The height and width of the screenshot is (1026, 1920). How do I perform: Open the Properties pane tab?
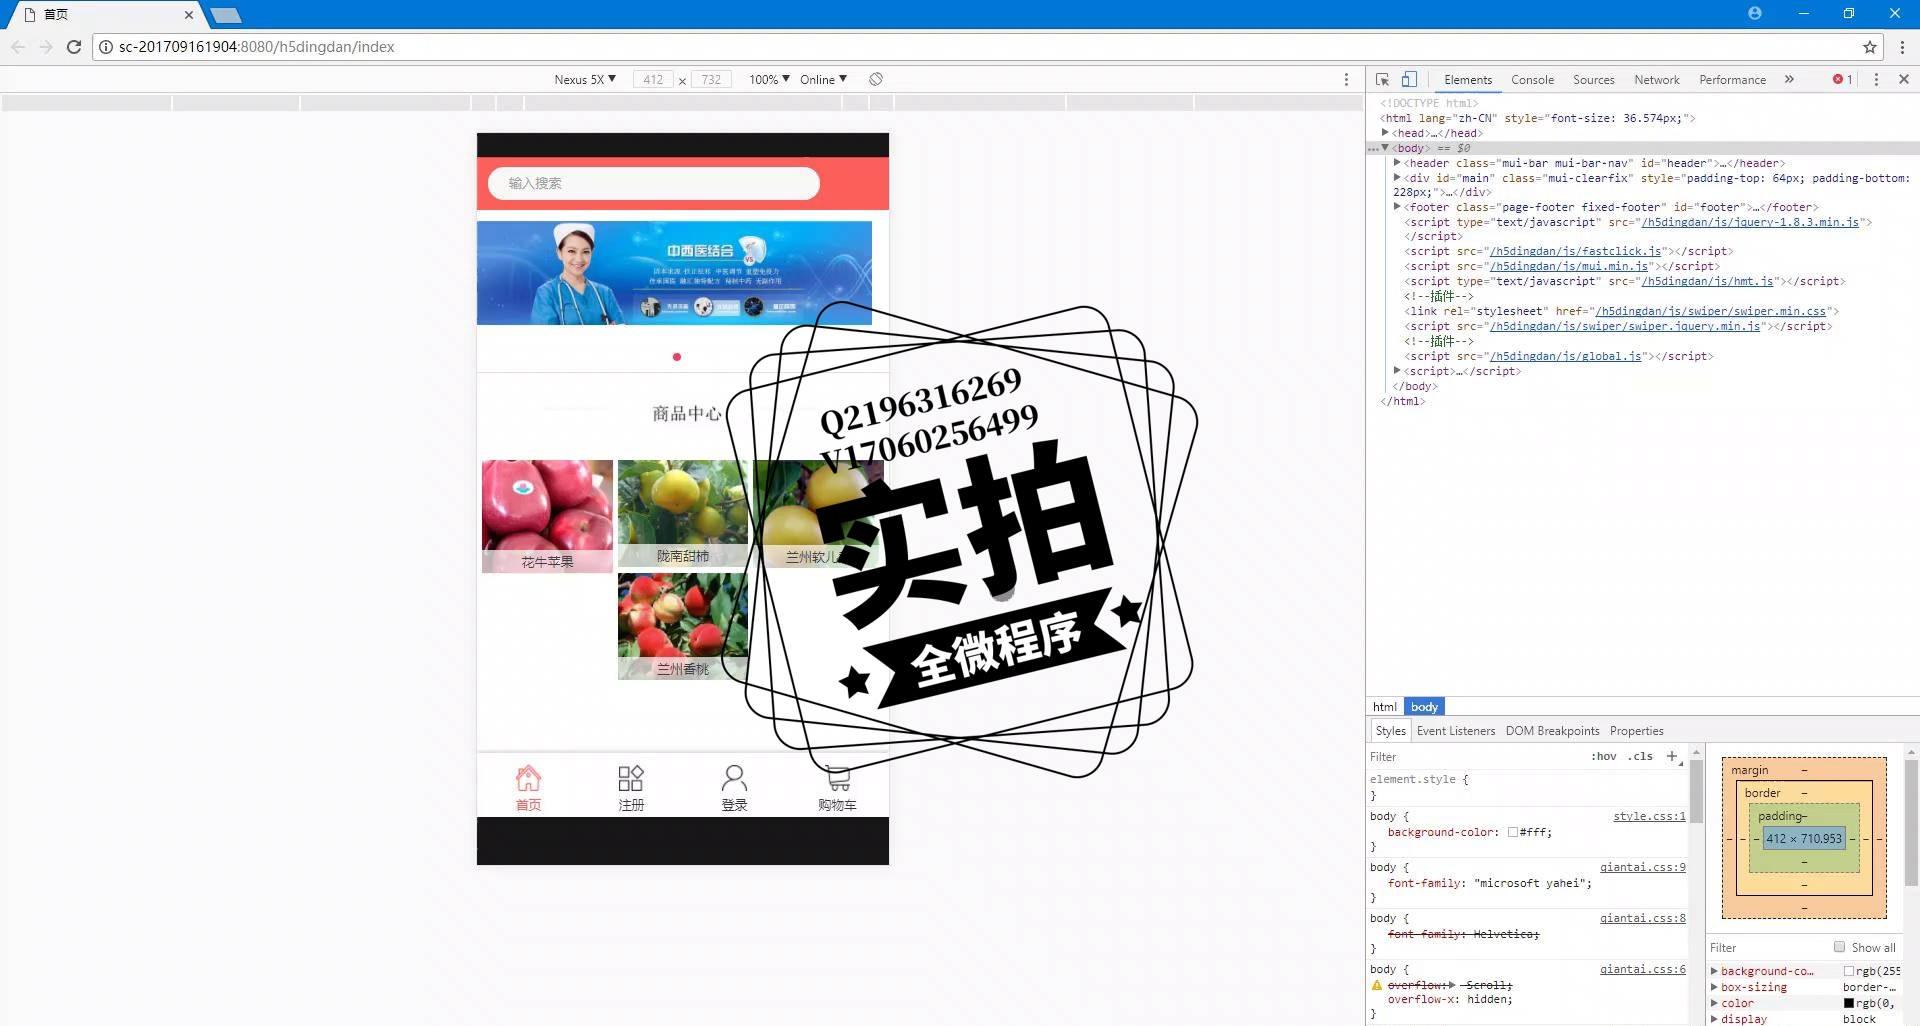pos(1636,731)
